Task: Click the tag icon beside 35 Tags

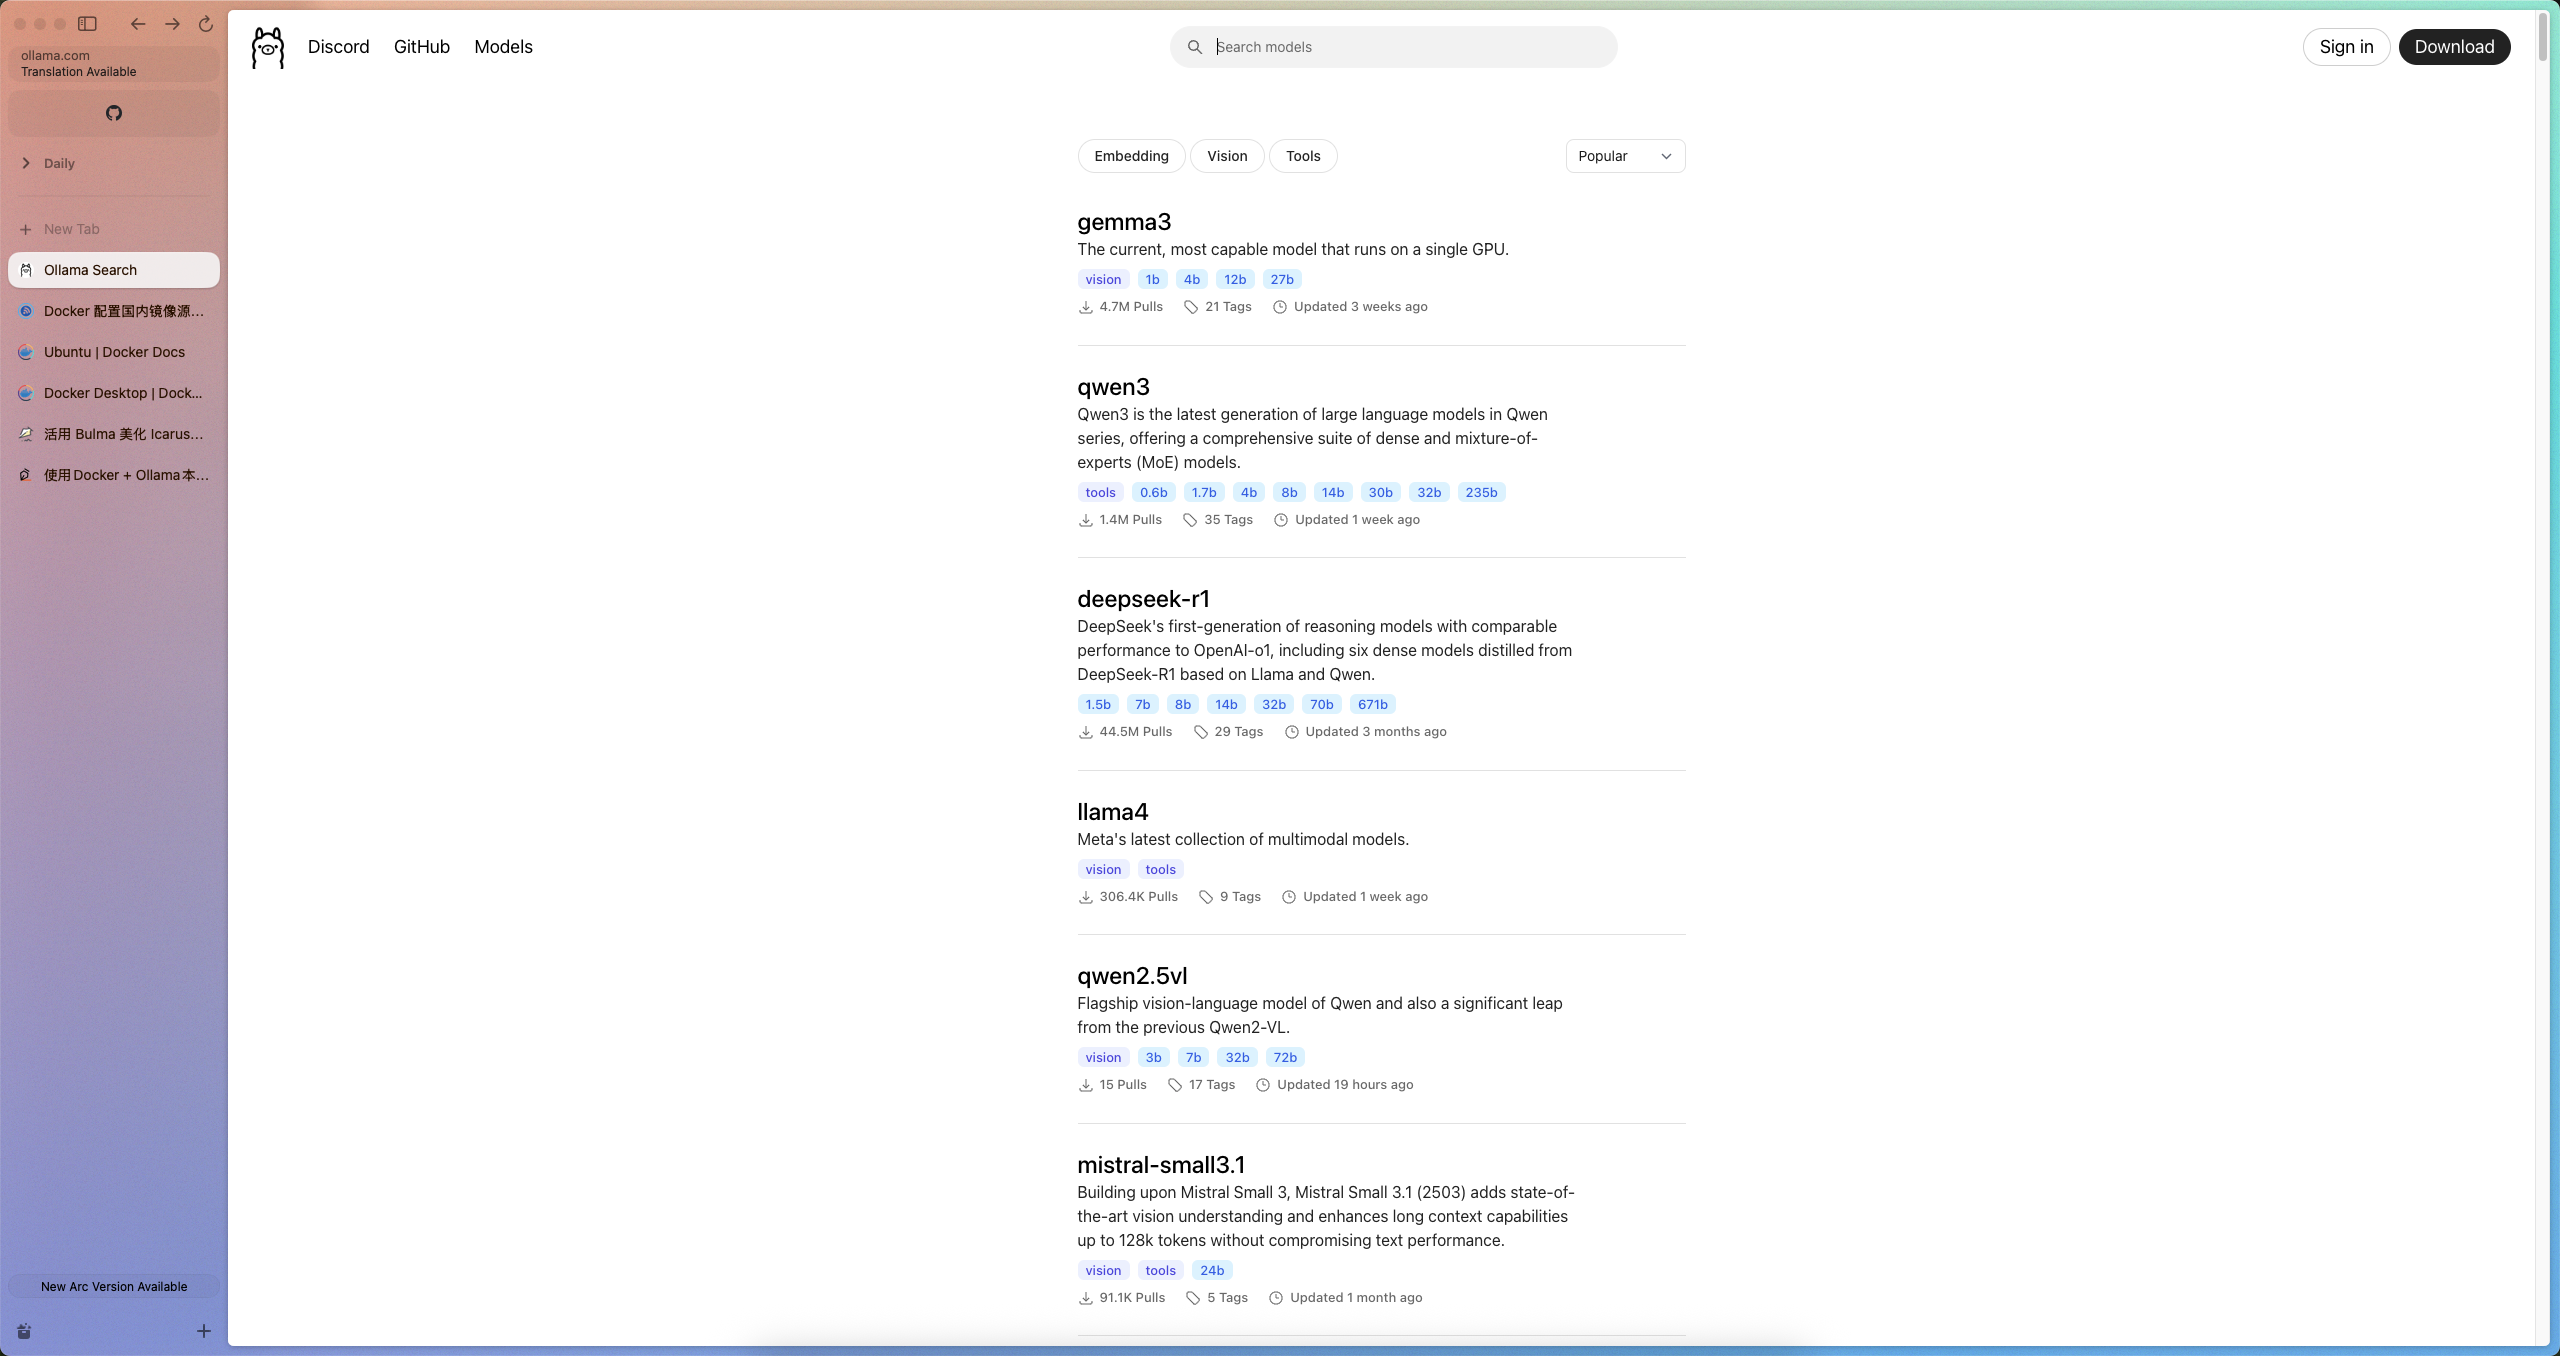Action: point(1190,520)
